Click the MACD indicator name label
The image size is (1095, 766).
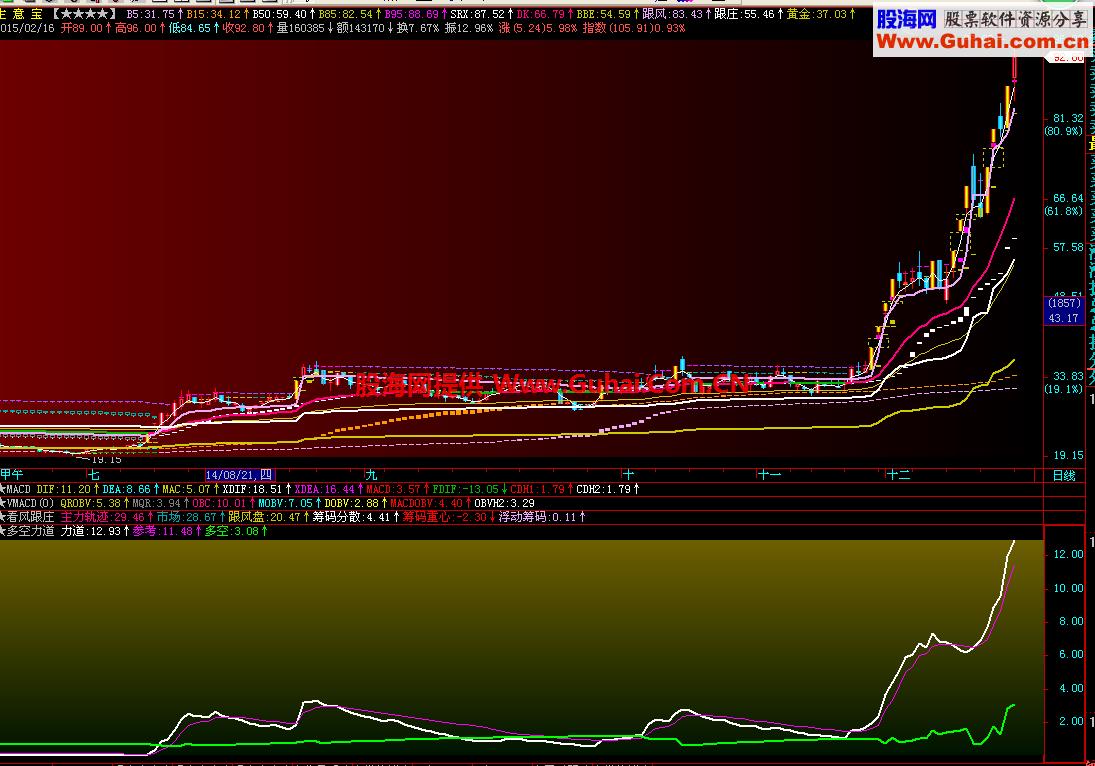pos(20,489)
